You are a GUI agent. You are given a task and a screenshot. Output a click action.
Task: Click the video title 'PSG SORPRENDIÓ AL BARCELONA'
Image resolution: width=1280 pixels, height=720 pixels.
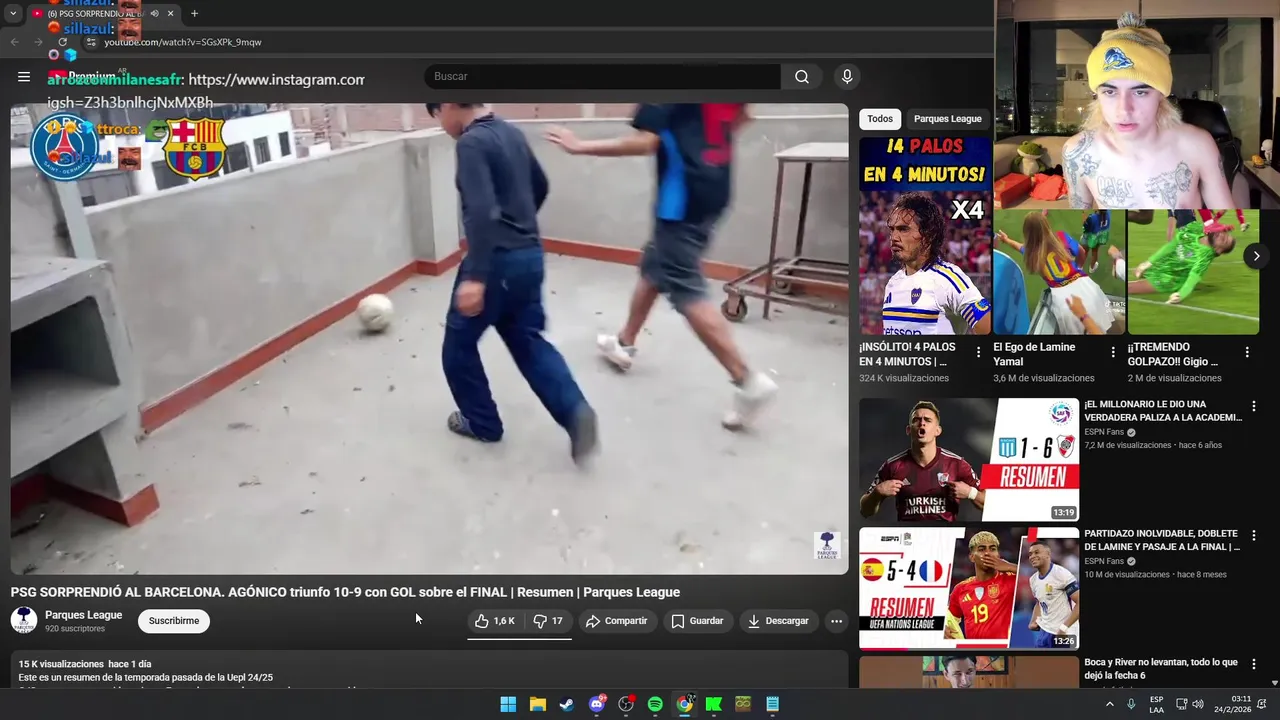point(345,592)
